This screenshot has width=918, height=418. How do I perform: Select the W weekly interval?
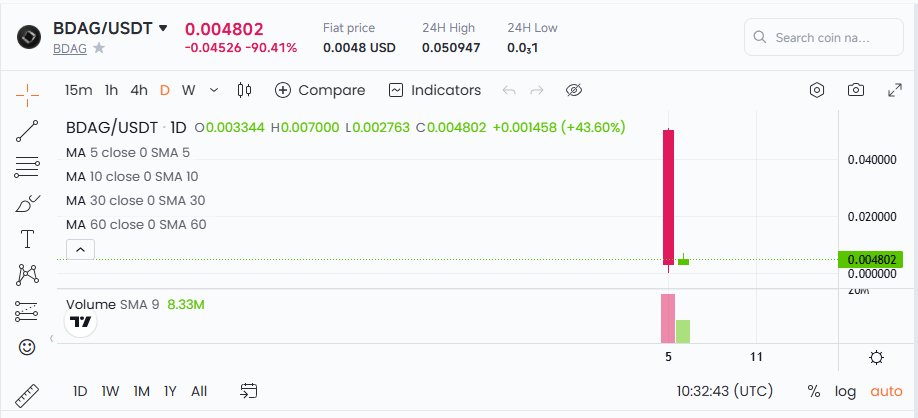coord(188,90)
